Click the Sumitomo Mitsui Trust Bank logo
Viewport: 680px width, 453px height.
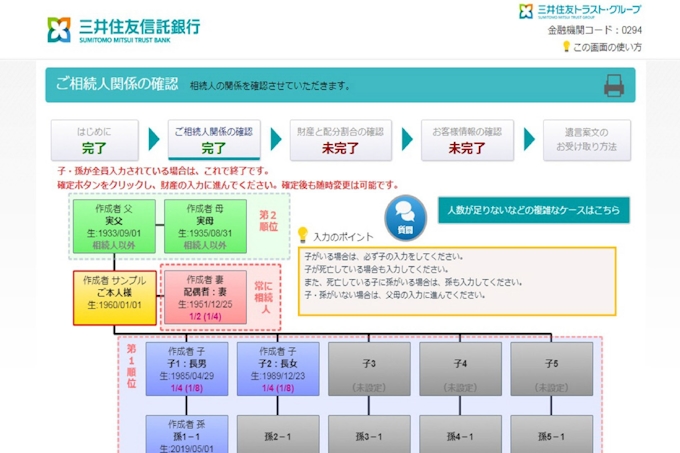point(123,29)
